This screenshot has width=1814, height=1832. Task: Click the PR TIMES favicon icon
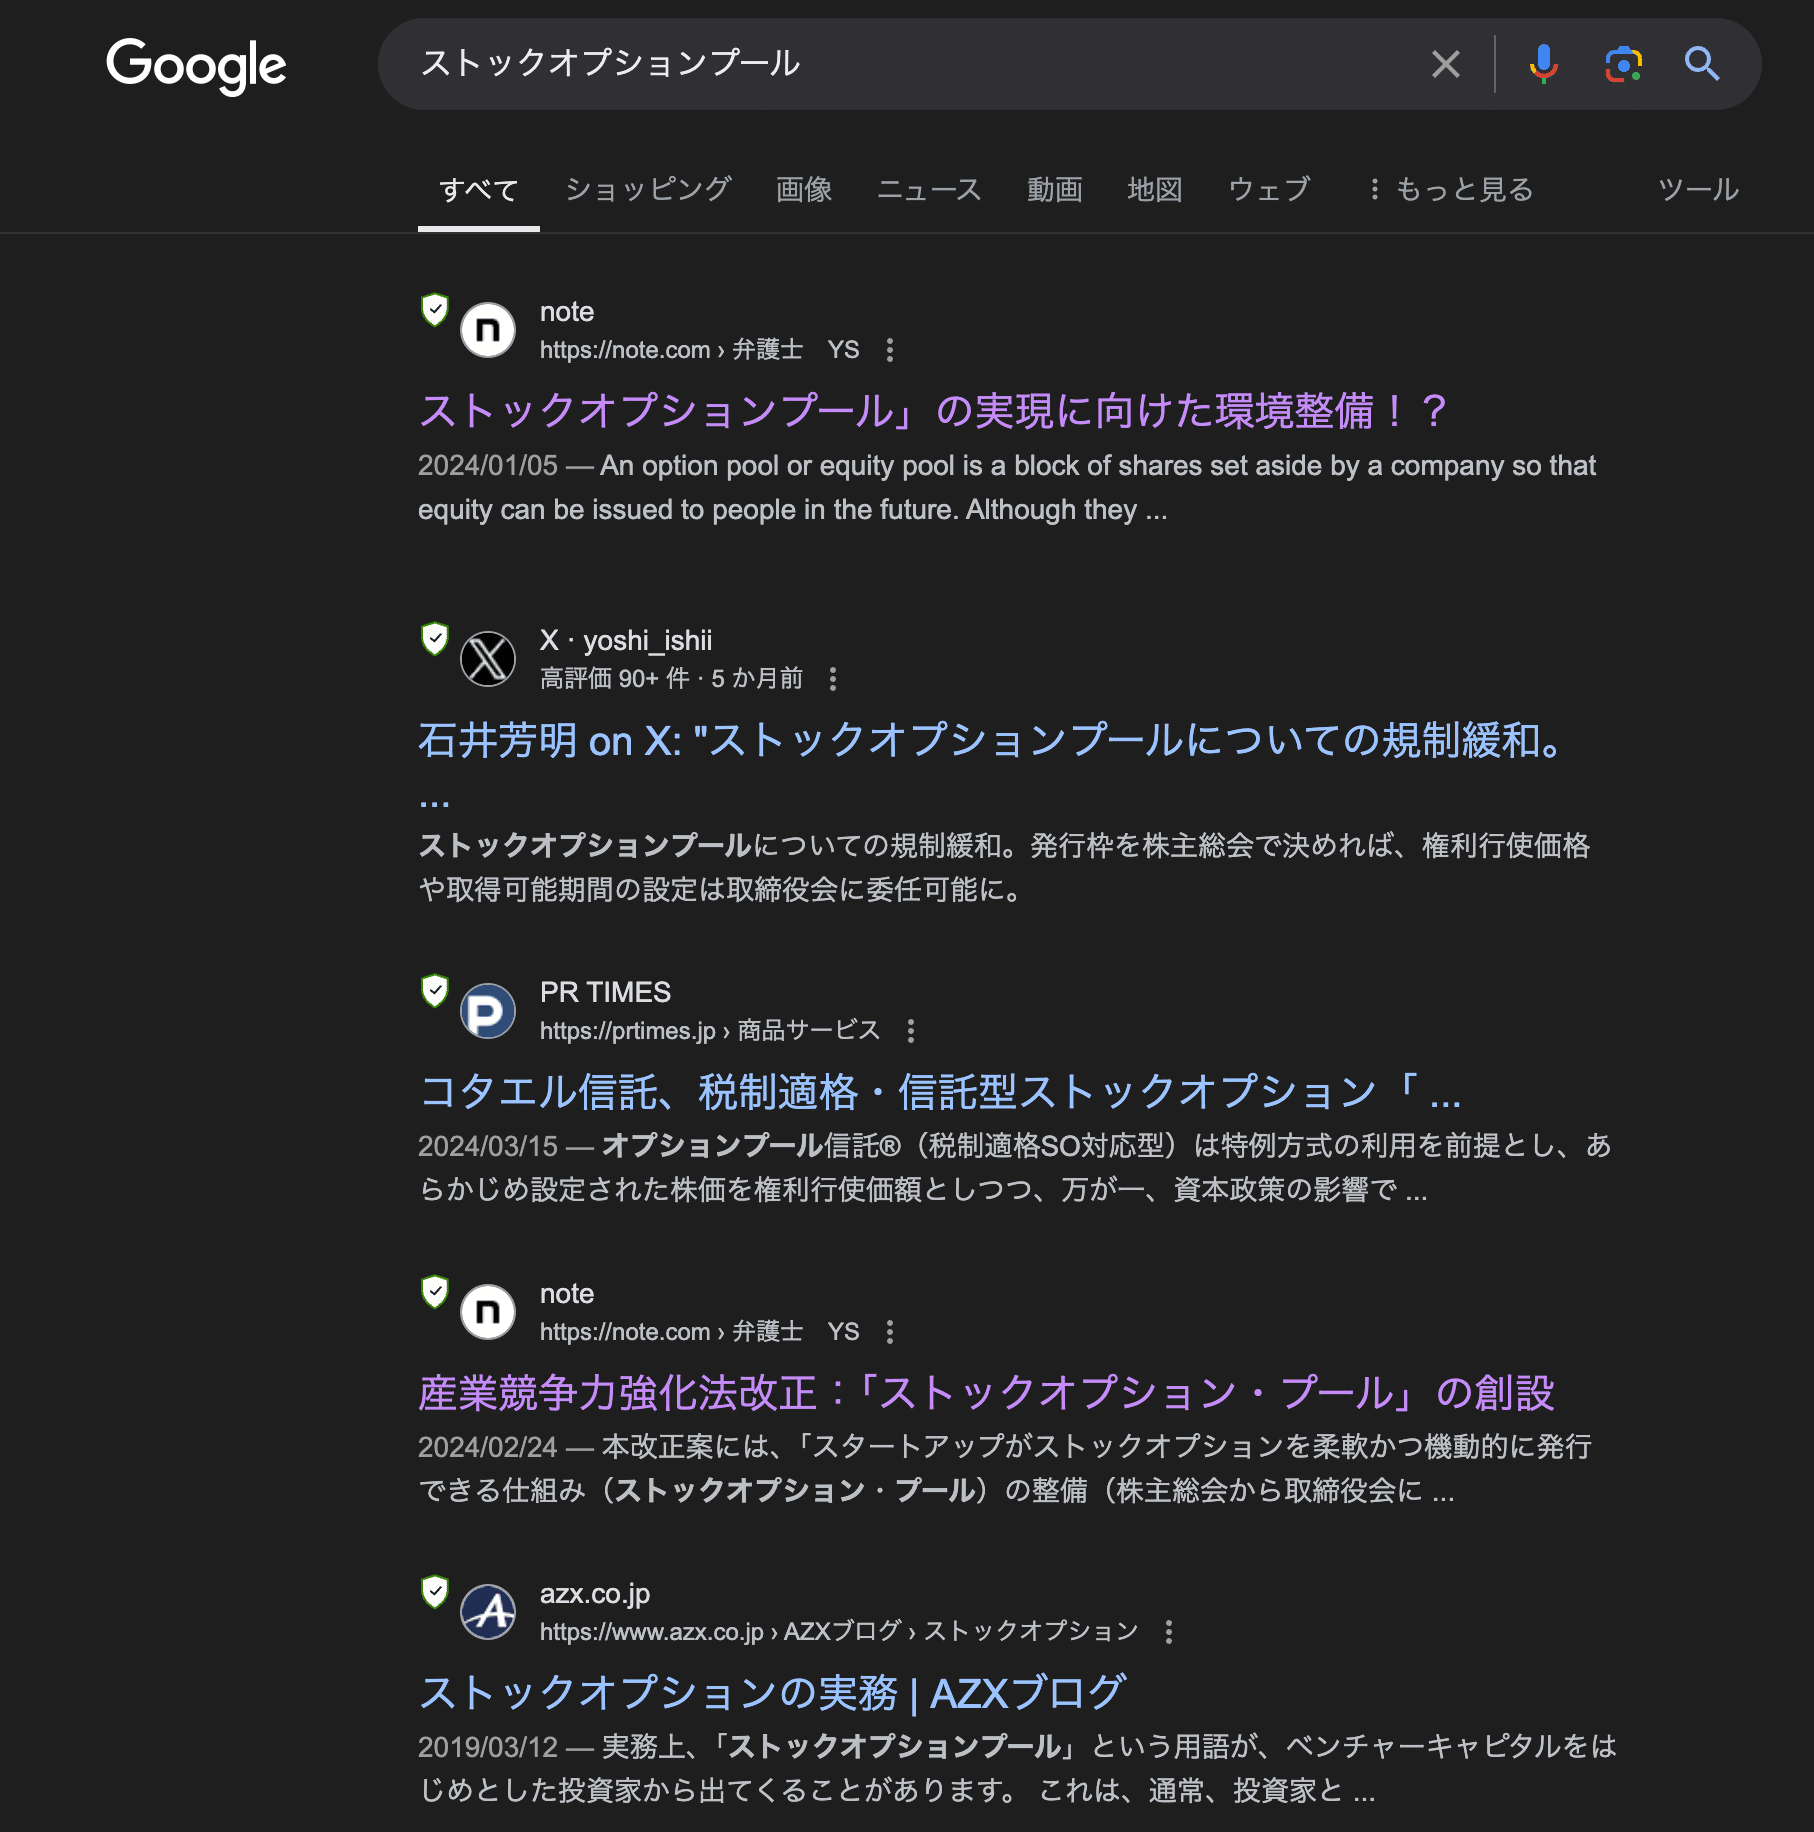click(x=488, y=1011)
